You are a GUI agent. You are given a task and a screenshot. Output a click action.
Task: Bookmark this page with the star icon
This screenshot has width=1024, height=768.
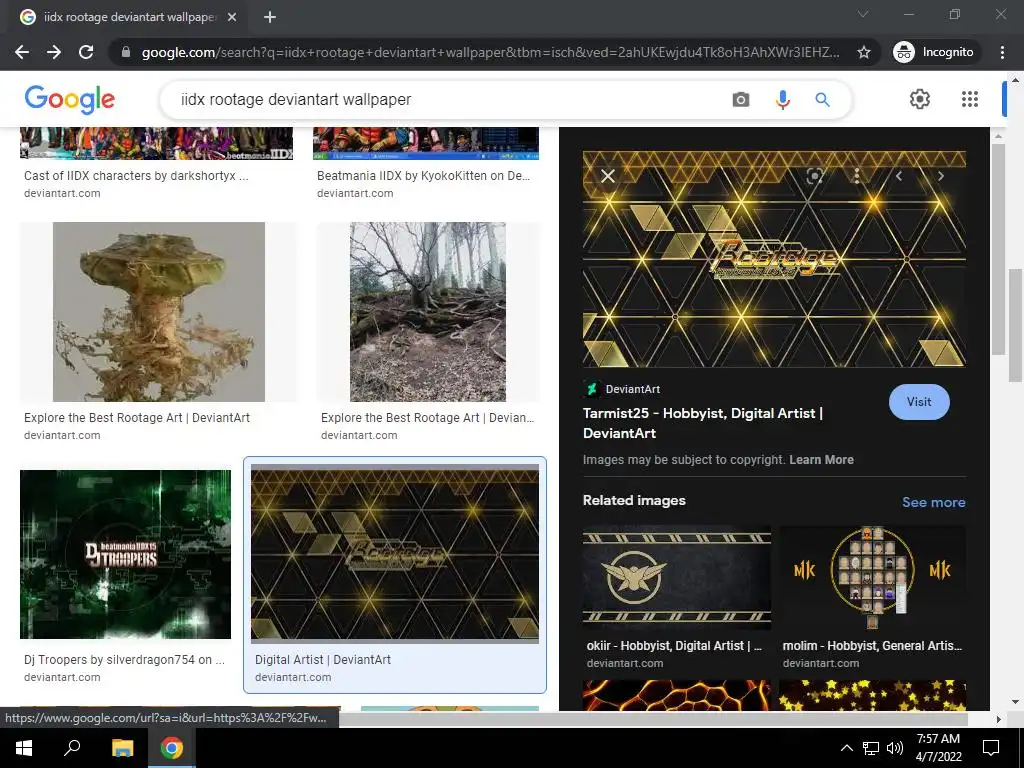[x=864, y=52]
